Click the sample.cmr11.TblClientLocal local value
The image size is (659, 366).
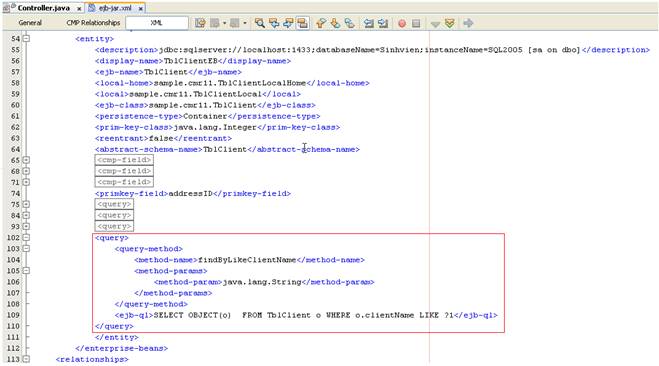point(195,94)
